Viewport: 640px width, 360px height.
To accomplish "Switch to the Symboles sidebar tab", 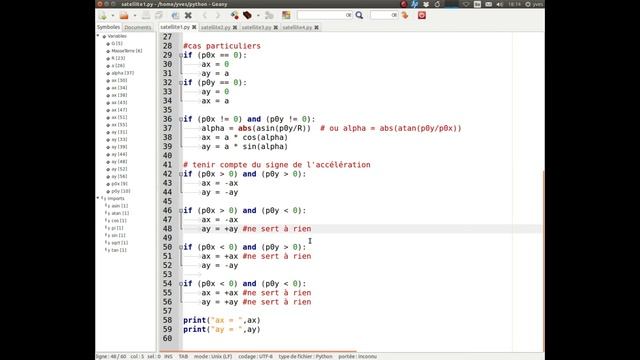I will tap(108, 27).
